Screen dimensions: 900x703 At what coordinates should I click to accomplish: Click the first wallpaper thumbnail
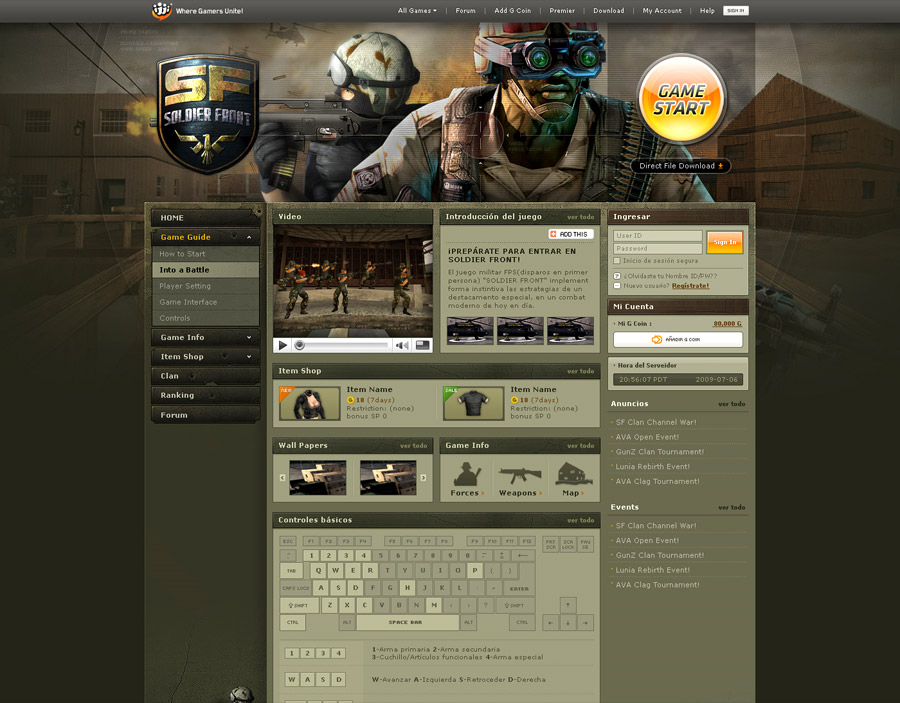(318, 477)
